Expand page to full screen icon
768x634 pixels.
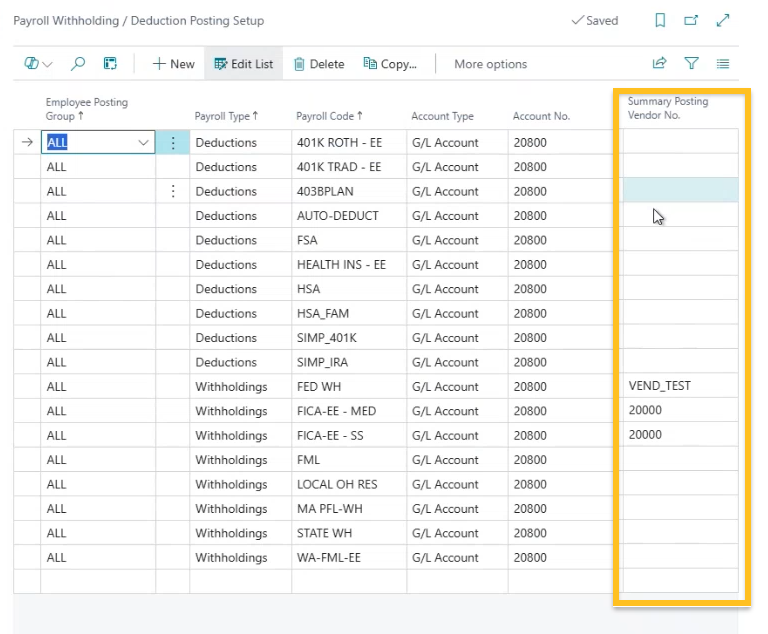[723, 21]
